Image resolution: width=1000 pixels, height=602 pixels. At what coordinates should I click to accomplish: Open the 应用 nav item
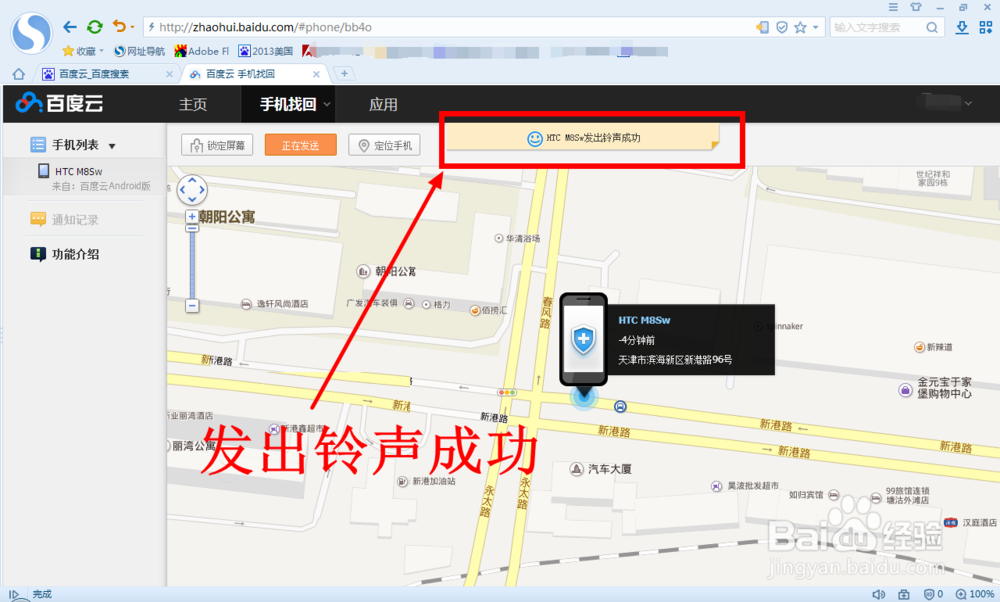point(383,104)
